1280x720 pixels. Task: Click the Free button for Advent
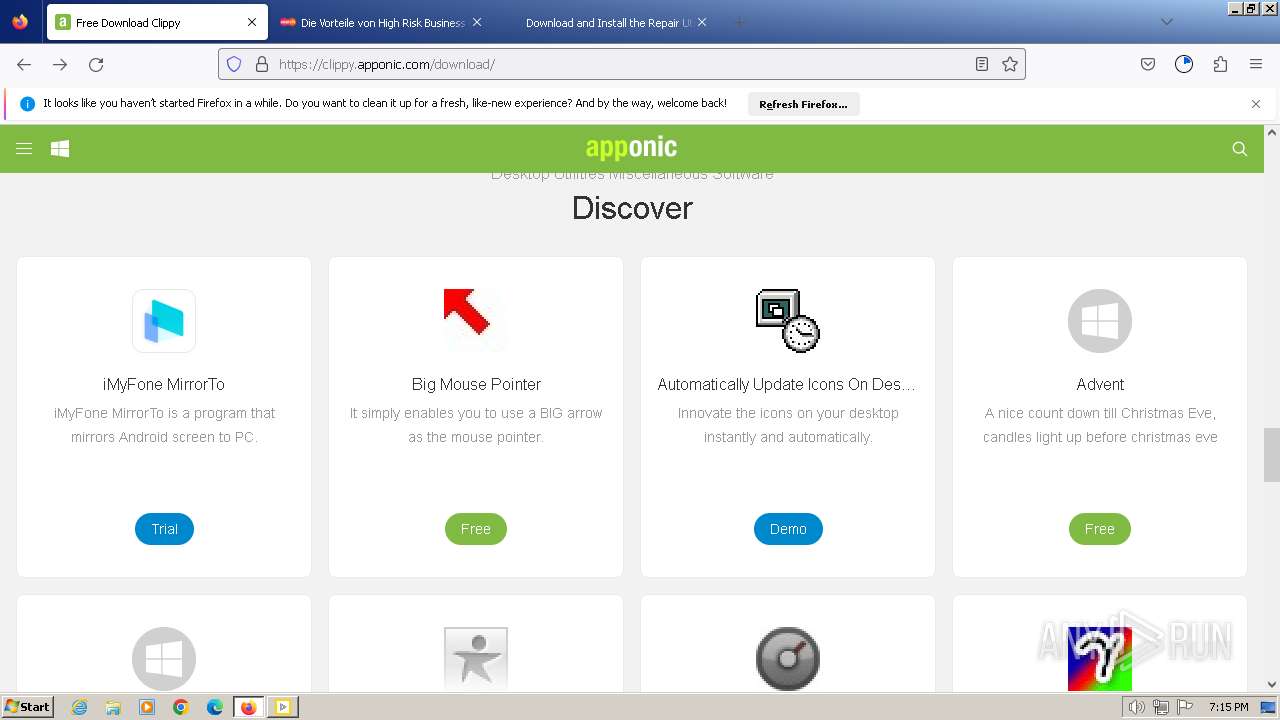point(1100,529)
